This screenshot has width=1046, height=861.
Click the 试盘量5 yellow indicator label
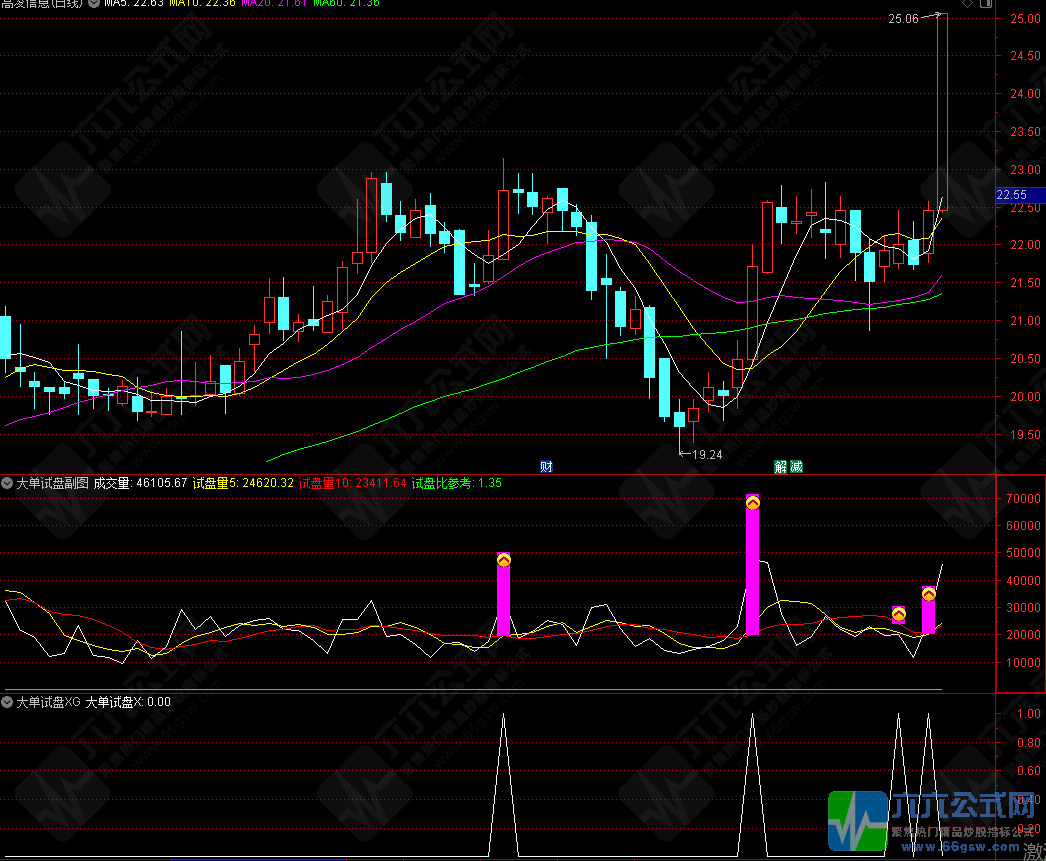click(243, 483)
